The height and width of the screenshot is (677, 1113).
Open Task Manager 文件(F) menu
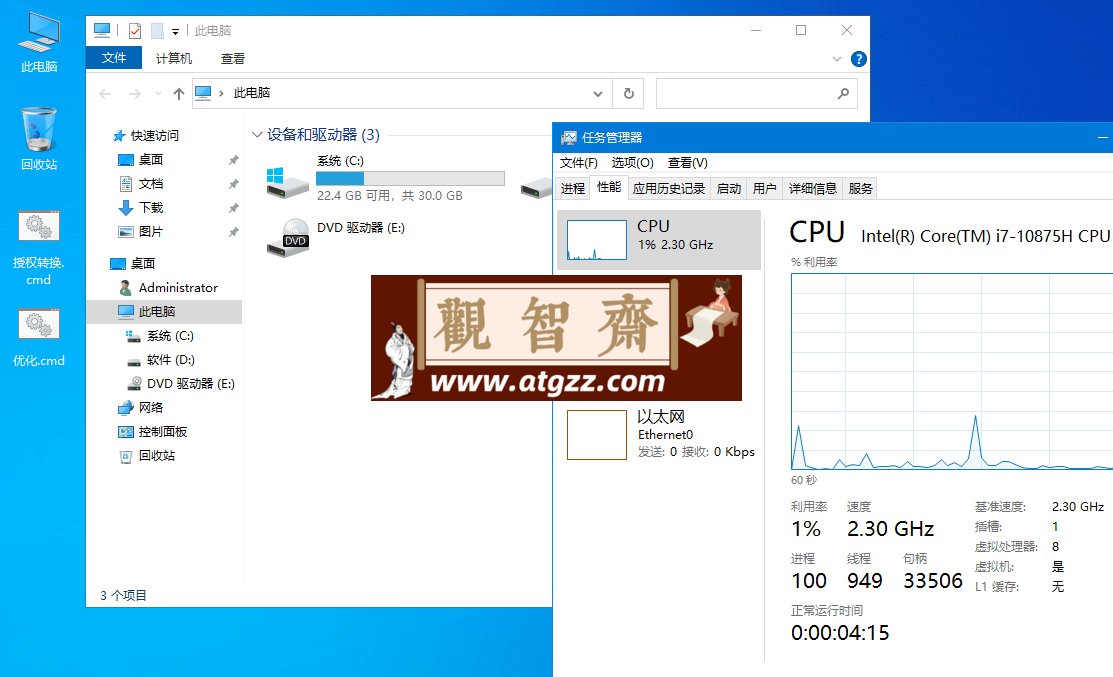coord(579,163)
